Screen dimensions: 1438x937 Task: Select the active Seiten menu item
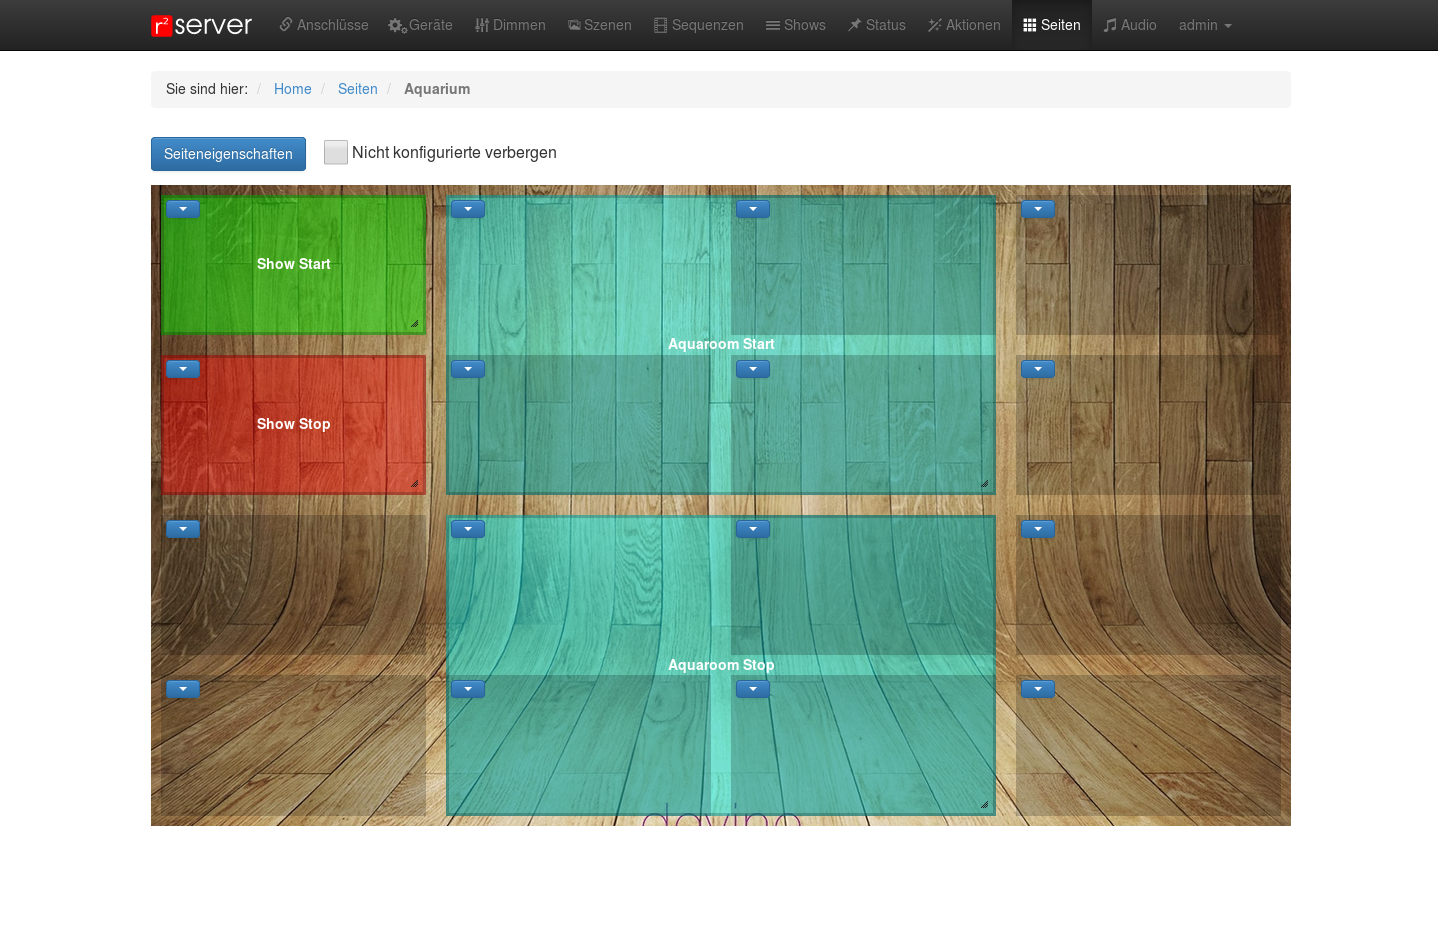[1052, 25]
